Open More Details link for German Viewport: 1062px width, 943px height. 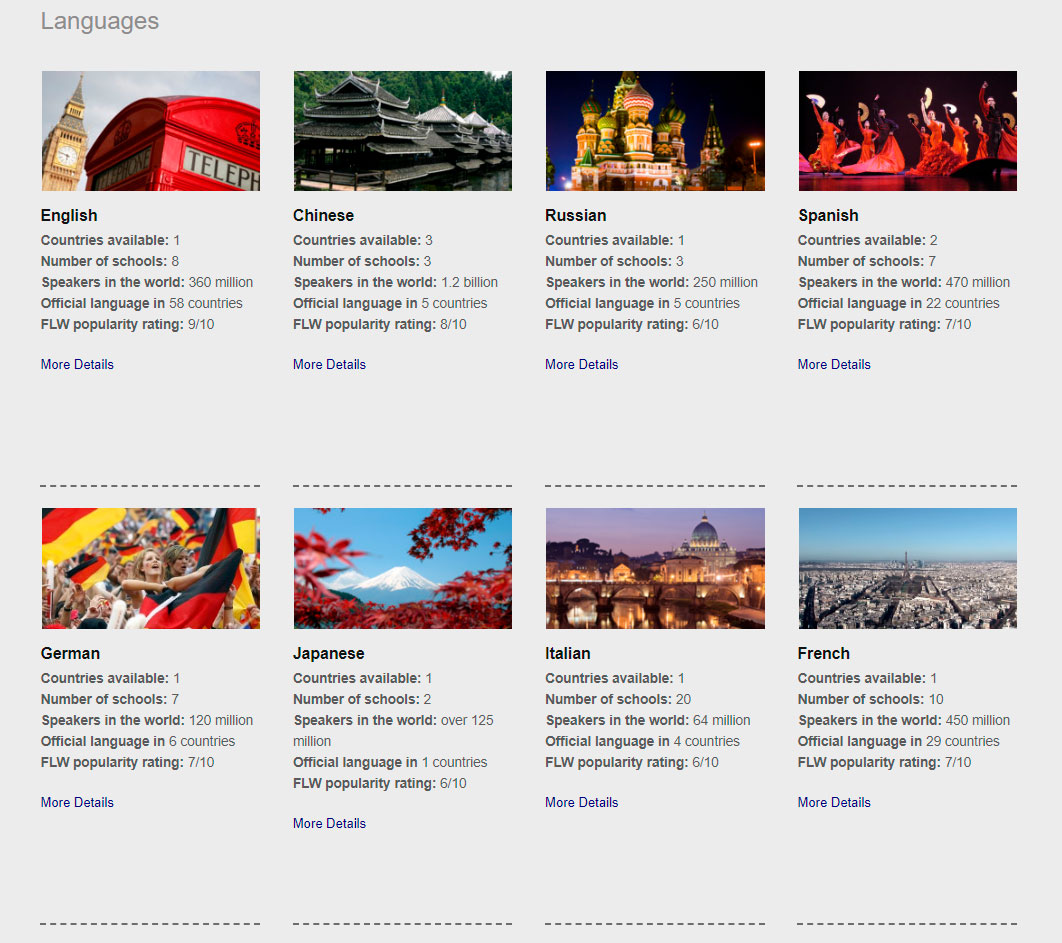pyautogui.click(x=77, y=802)
